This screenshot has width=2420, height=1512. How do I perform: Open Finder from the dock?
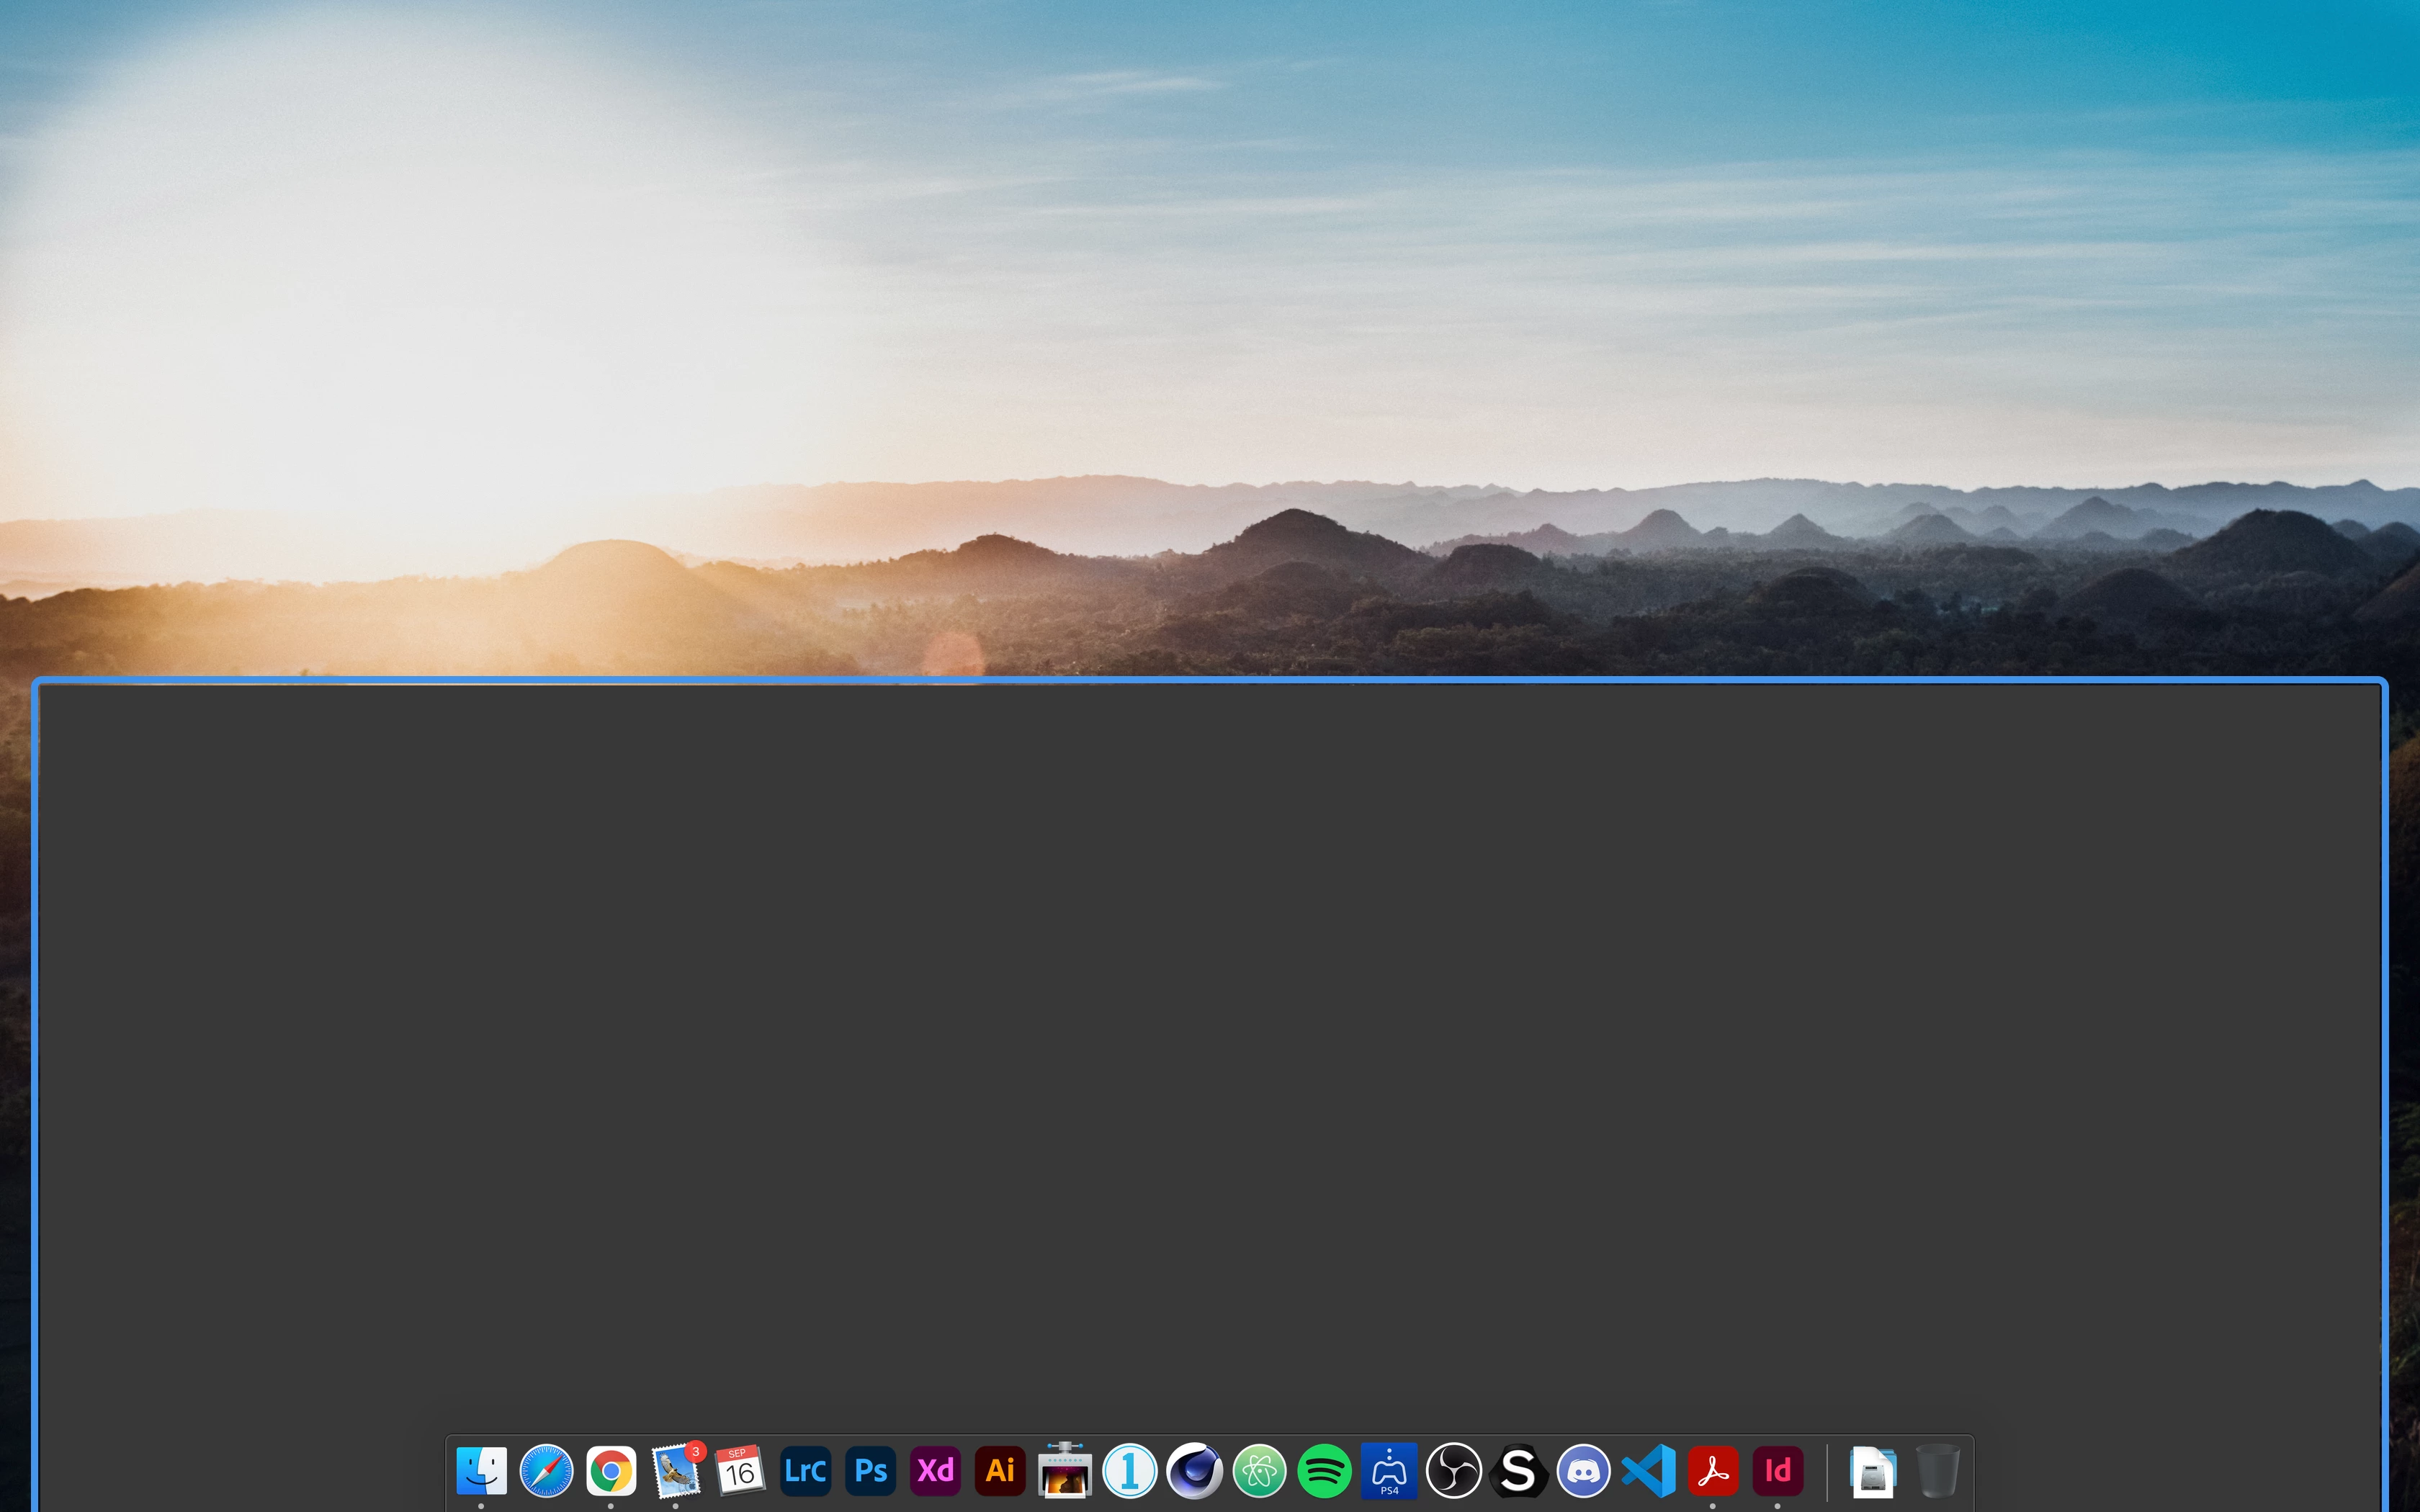tap(481, 1471)
